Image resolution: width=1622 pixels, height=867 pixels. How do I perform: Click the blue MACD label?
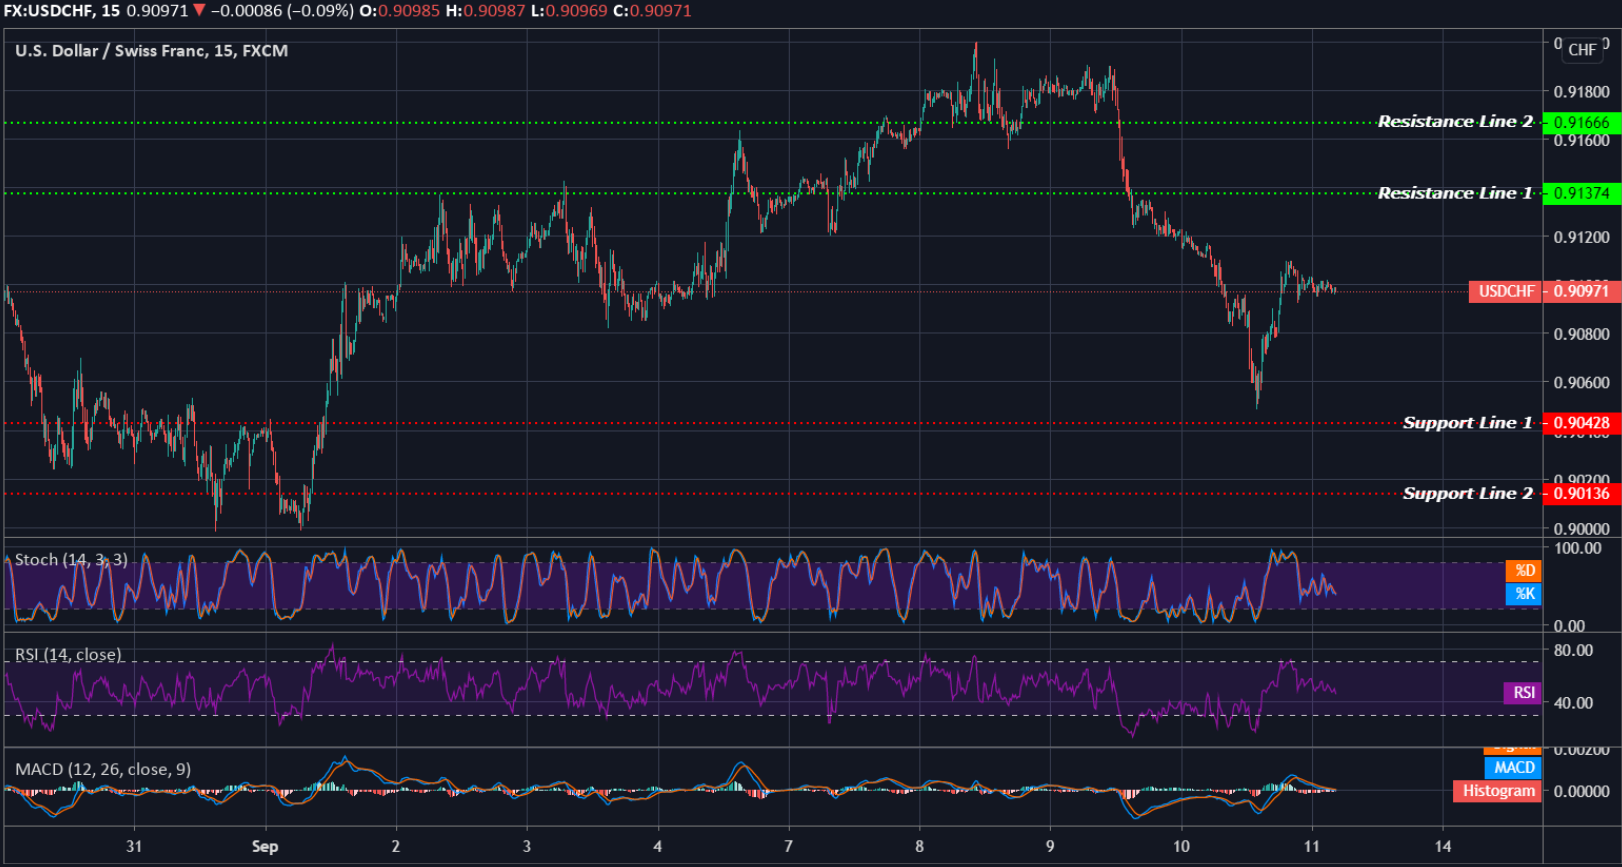(x=1514, y=767)
